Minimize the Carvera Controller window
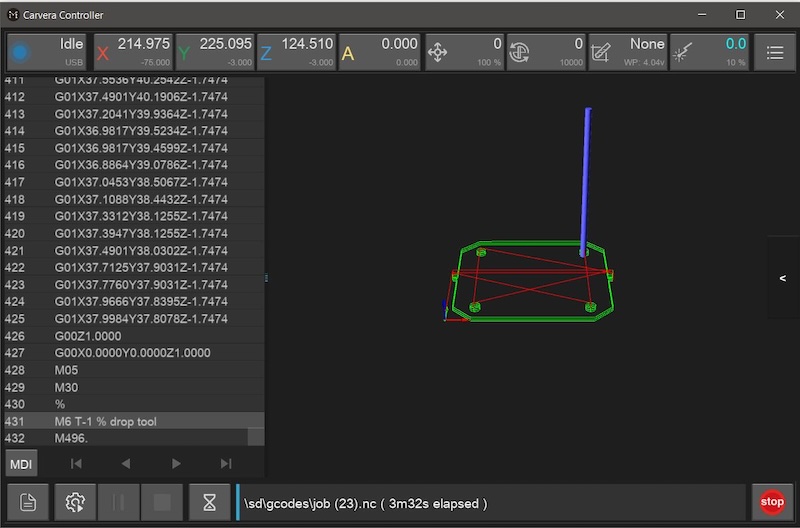 click(702, 15)
